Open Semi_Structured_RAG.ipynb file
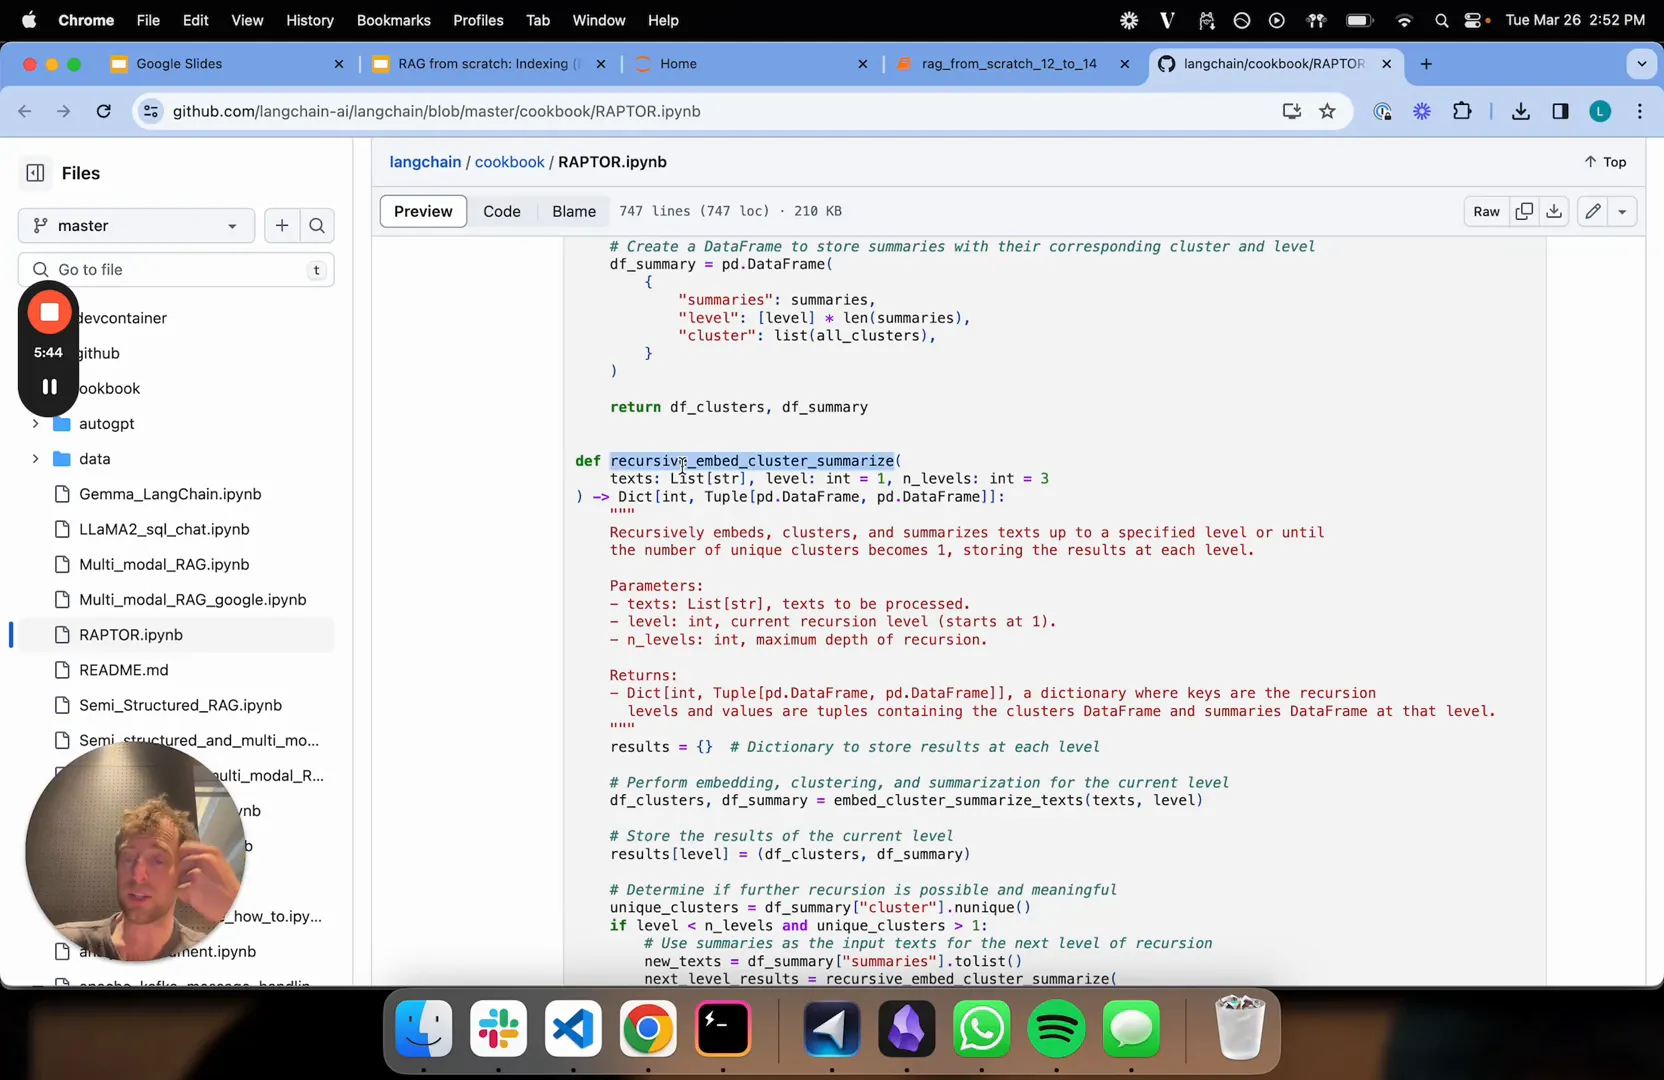Image resolution: width=1664 pixels, height=1080 pixels. [x=180, y=705]
